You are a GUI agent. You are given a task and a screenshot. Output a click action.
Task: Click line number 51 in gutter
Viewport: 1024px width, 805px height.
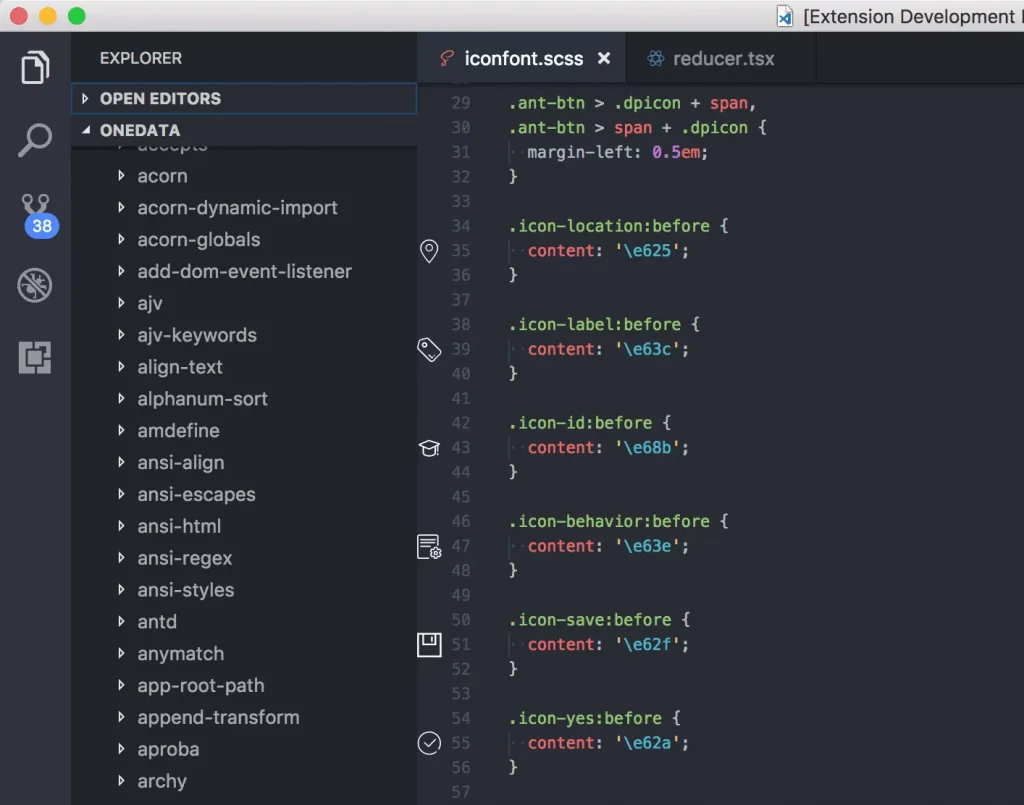461,645
